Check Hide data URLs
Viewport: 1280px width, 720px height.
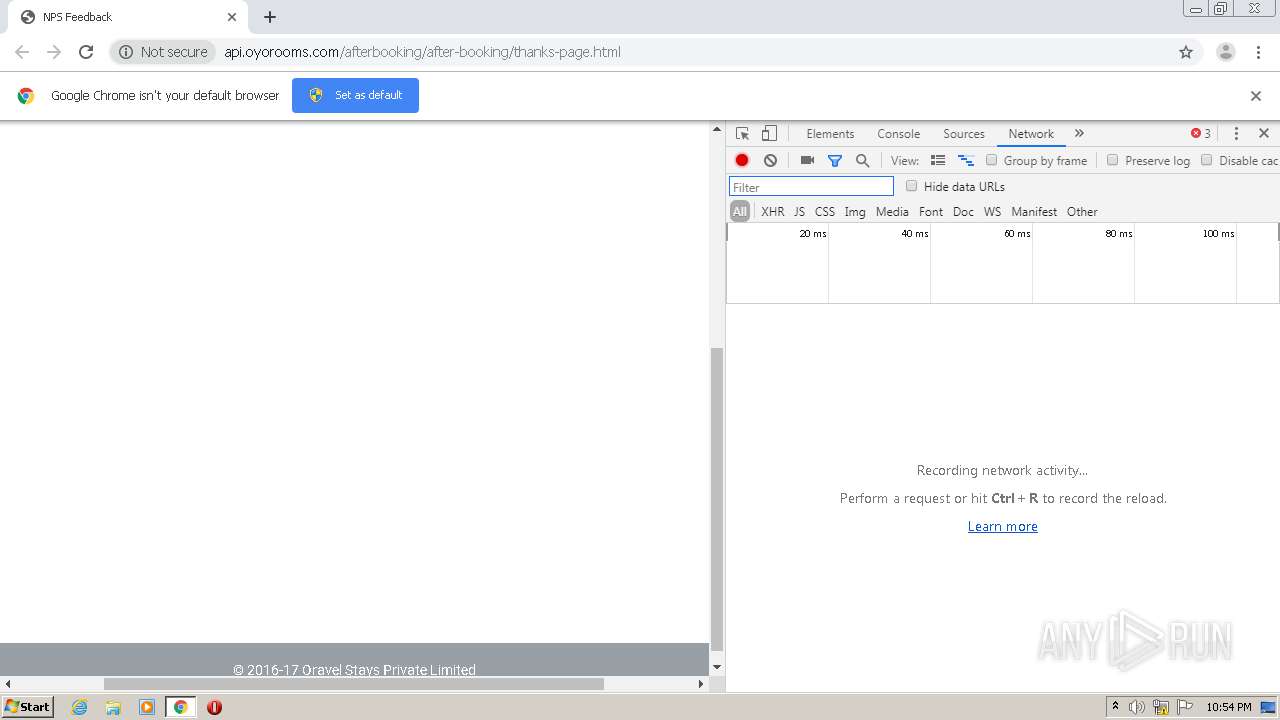pyautogui.click(x=911, y=186)
